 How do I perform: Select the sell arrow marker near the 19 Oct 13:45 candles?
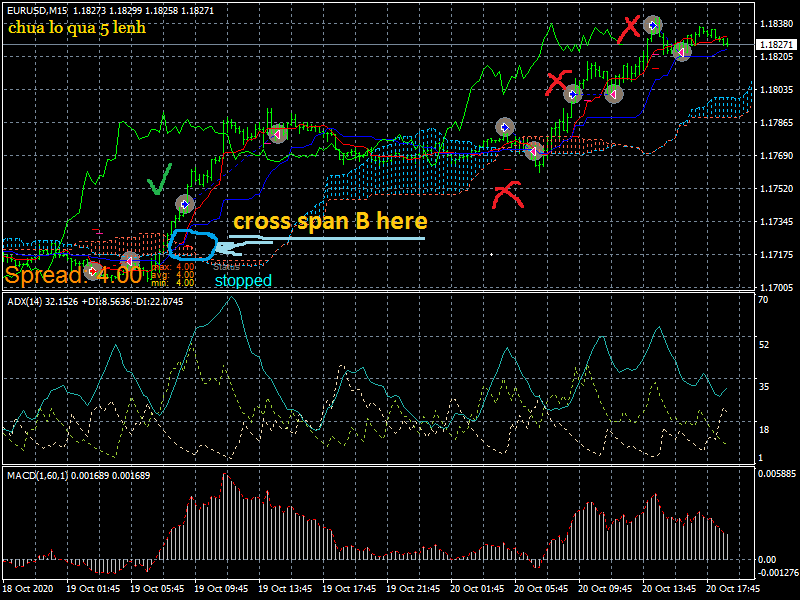(x=277, y=134)
